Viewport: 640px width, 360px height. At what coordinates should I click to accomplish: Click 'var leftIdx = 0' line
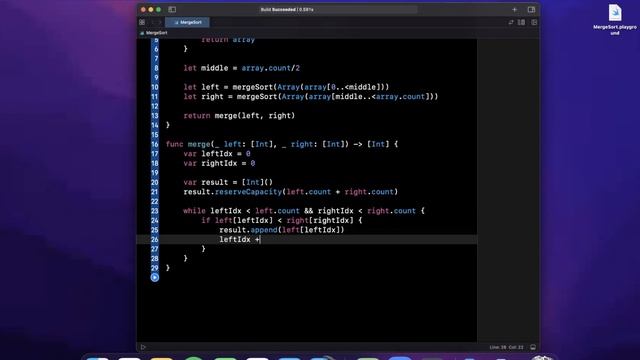point(217,154)
